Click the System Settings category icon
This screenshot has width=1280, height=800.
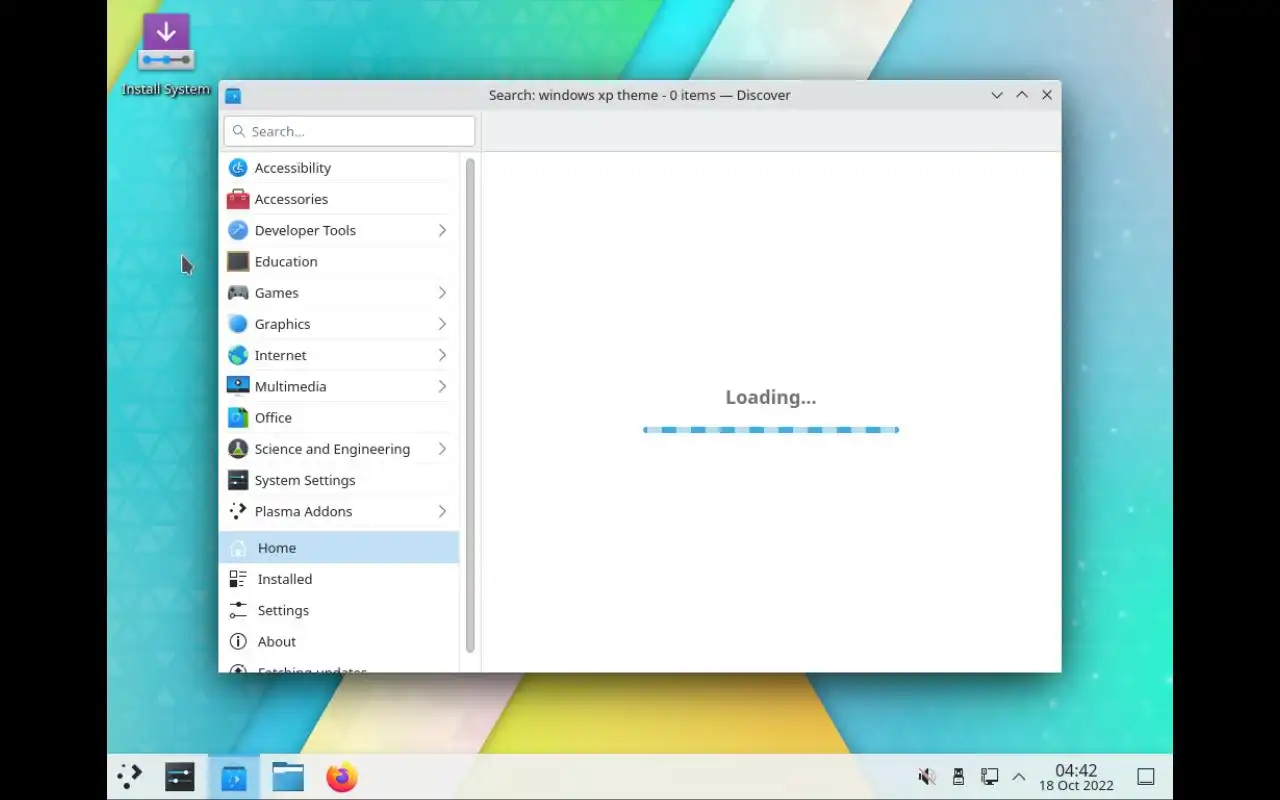click(x=238, y=480)
